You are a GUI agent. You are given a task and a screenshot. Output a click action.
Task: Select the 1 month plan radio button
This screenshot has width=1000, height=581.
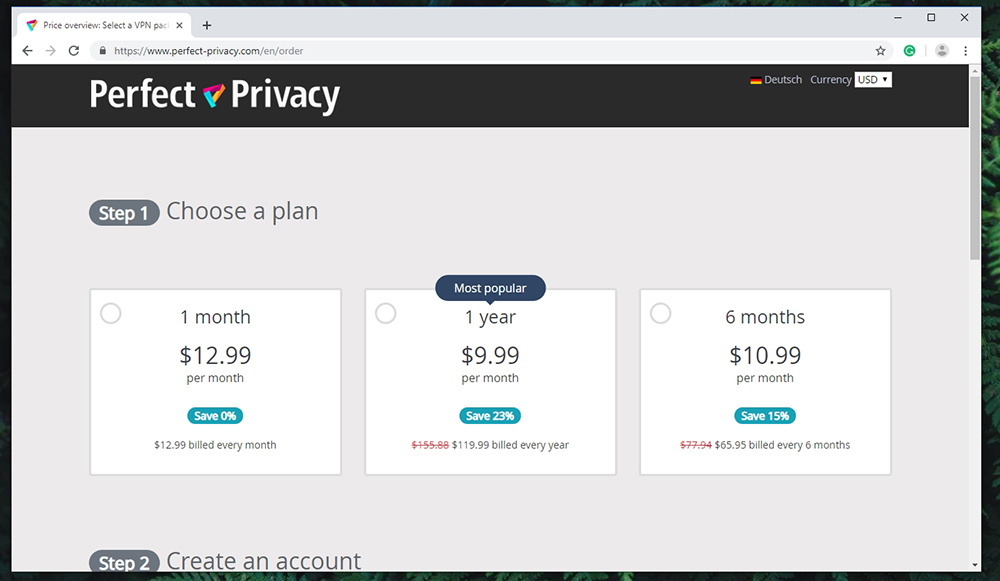[x=110, y=313]
